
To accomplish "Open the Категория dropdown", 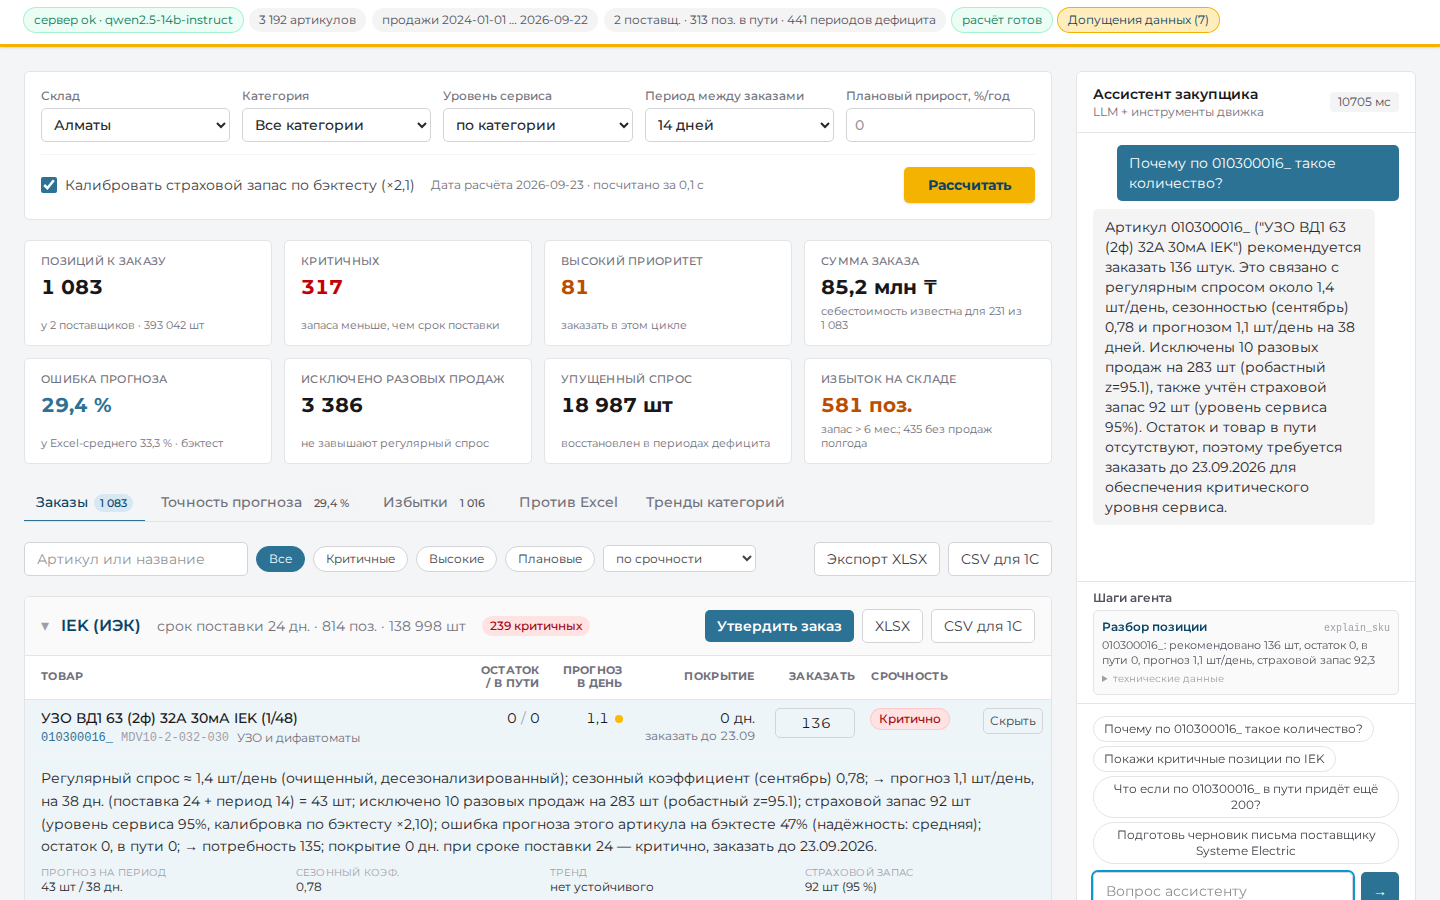I will coord(337,125).
